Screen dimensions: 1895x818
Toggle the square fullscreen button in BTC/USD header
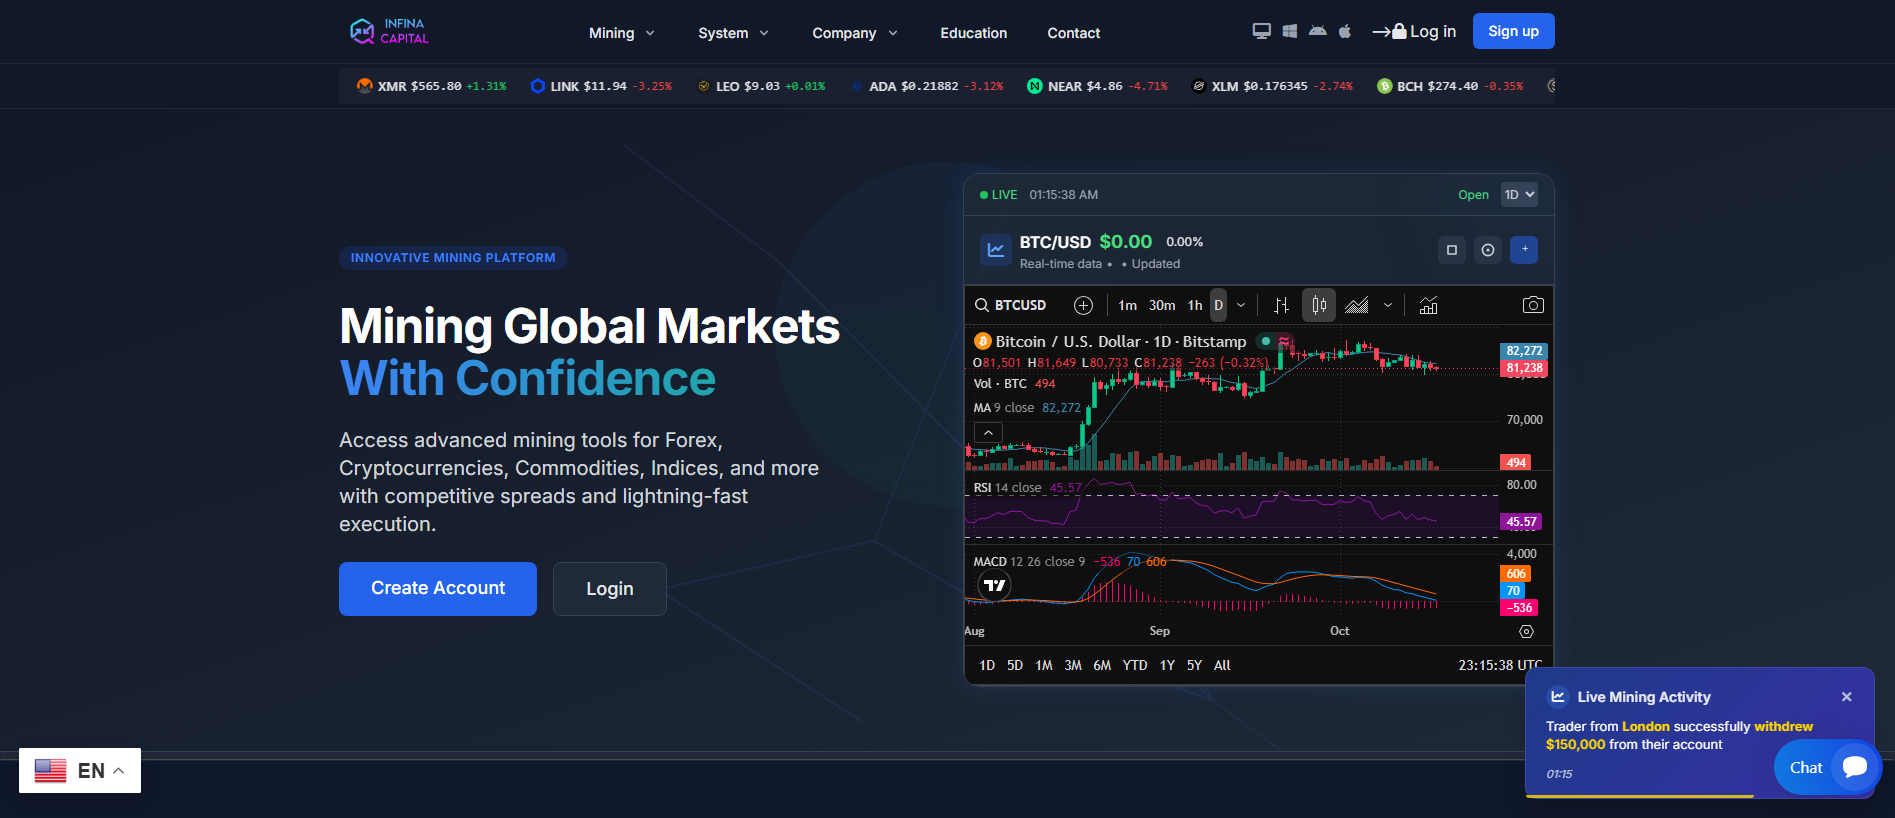coord(1452,250)
